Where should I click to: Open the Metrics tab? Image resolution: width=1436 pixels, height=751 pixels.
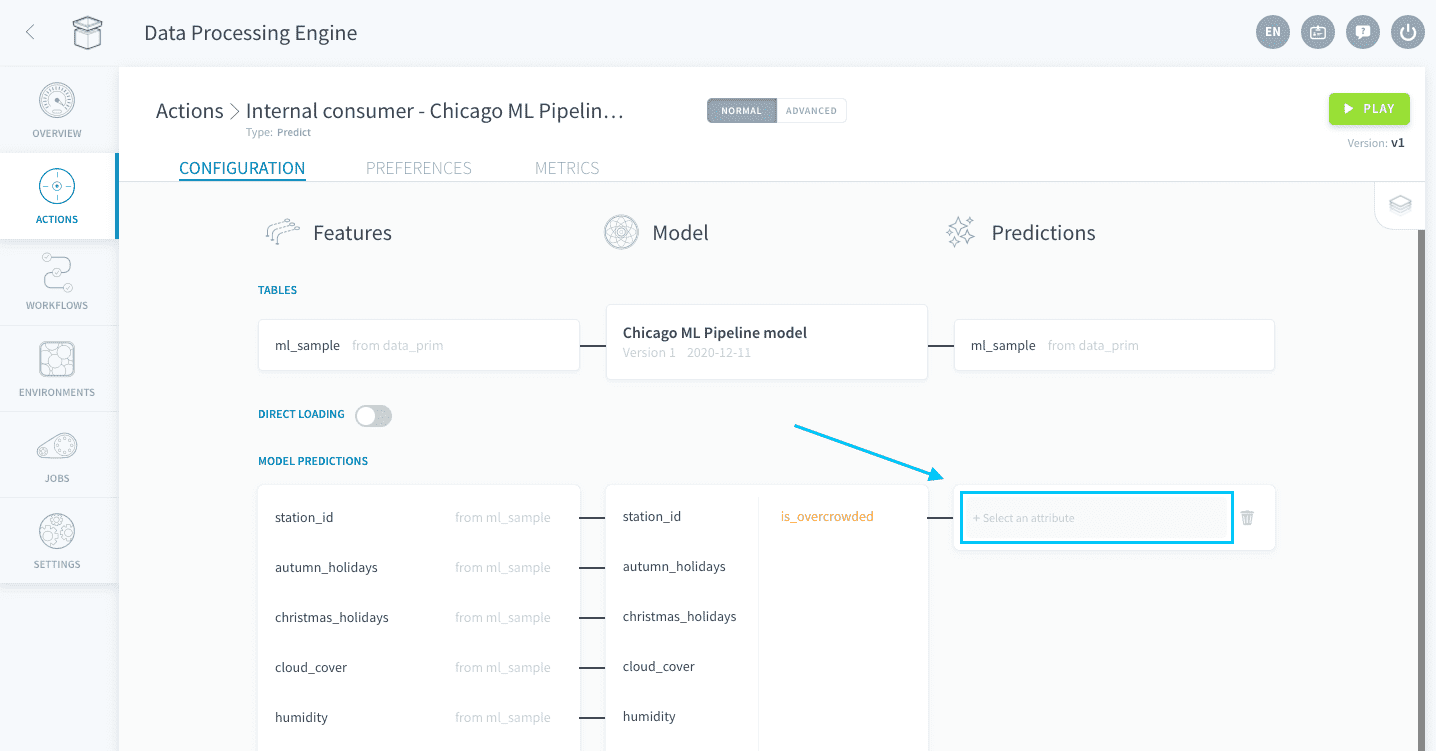[x=567, y=168]
